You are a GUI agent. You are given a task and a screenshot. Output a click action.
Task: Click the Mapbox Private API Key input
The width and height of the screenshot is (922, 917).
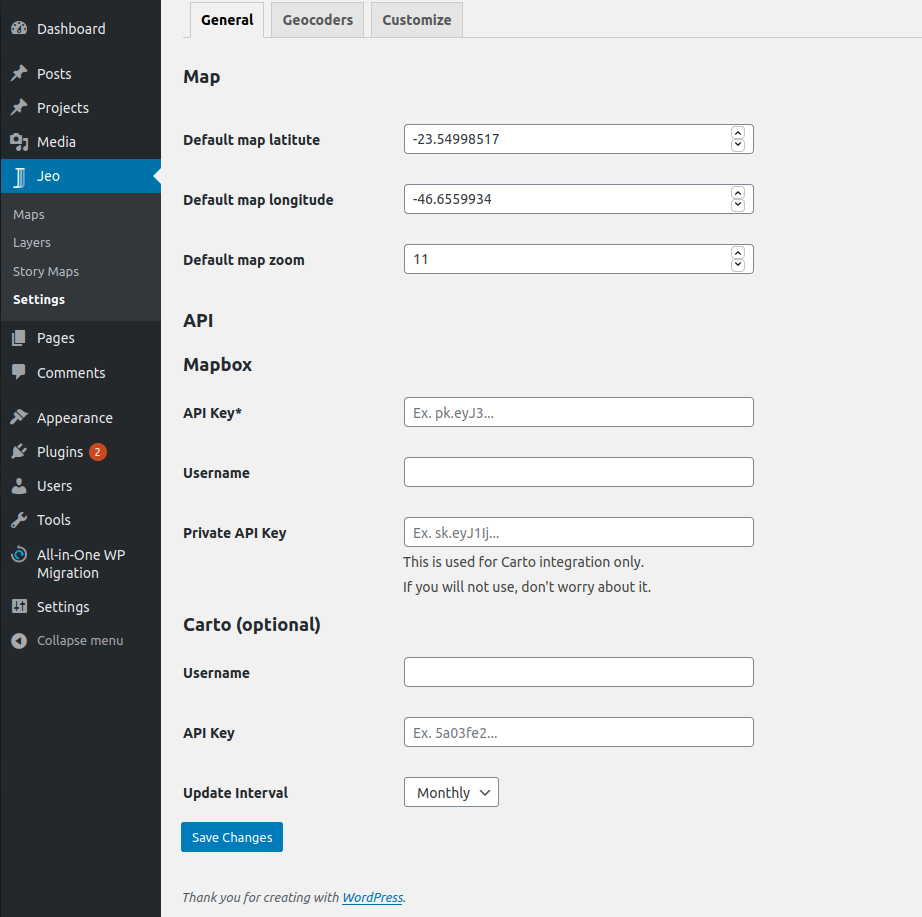[579, 532]
